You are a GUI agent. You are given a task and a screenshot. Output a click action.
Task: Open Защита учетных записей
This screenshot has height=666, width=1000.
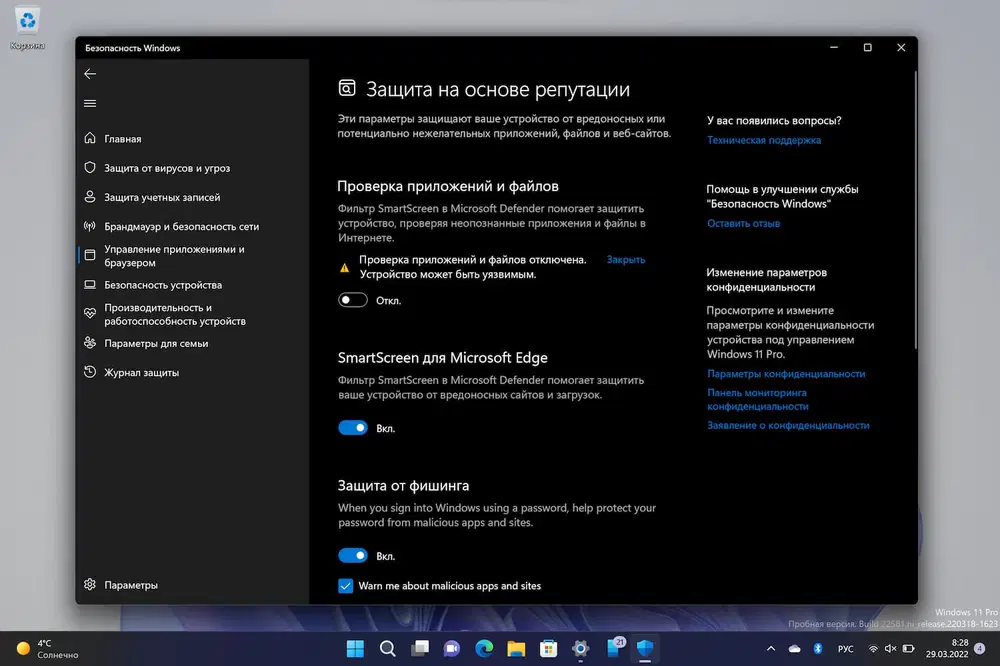[x=192, y=197]
